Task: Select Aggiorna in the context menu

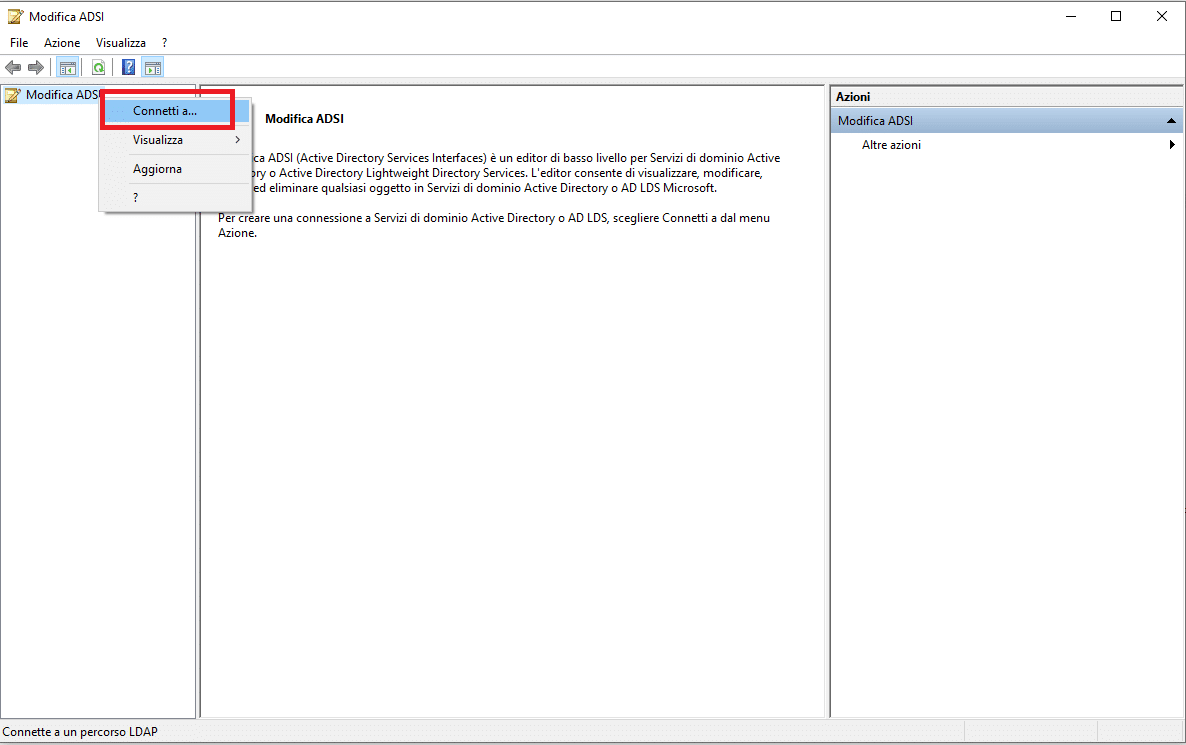Action: coord(175,169)
